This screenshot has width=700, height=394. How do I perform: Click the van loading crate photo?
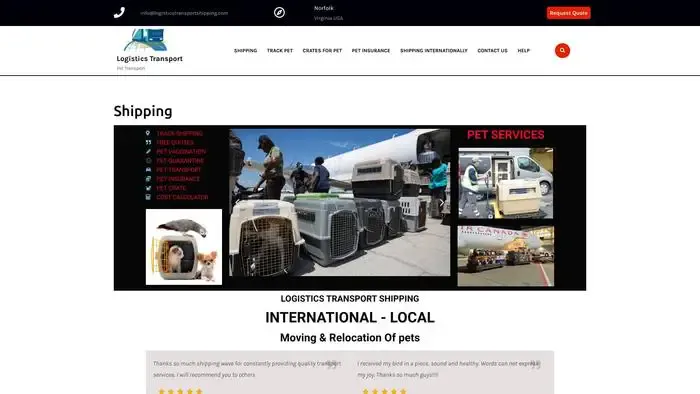coord(506,183)
